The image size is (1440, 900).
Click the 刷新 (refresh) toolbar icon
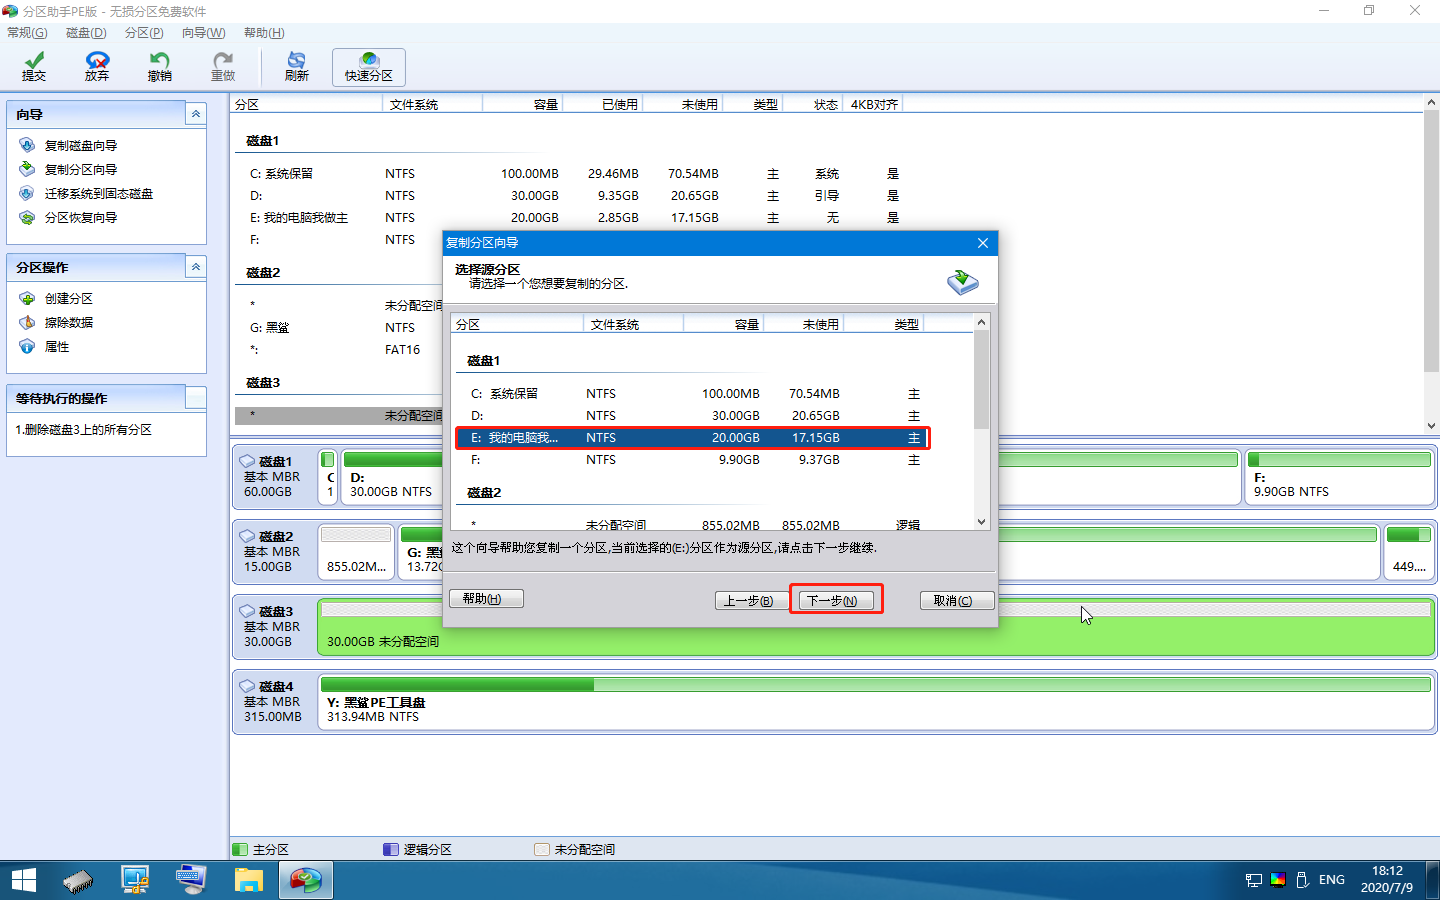point(297,67)
